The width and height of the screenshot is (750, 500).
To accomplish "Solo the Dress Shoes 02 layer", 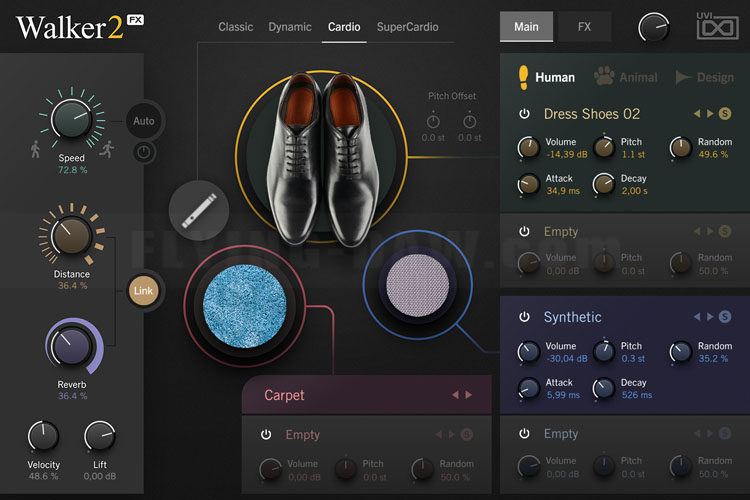I will pos(725,113).
